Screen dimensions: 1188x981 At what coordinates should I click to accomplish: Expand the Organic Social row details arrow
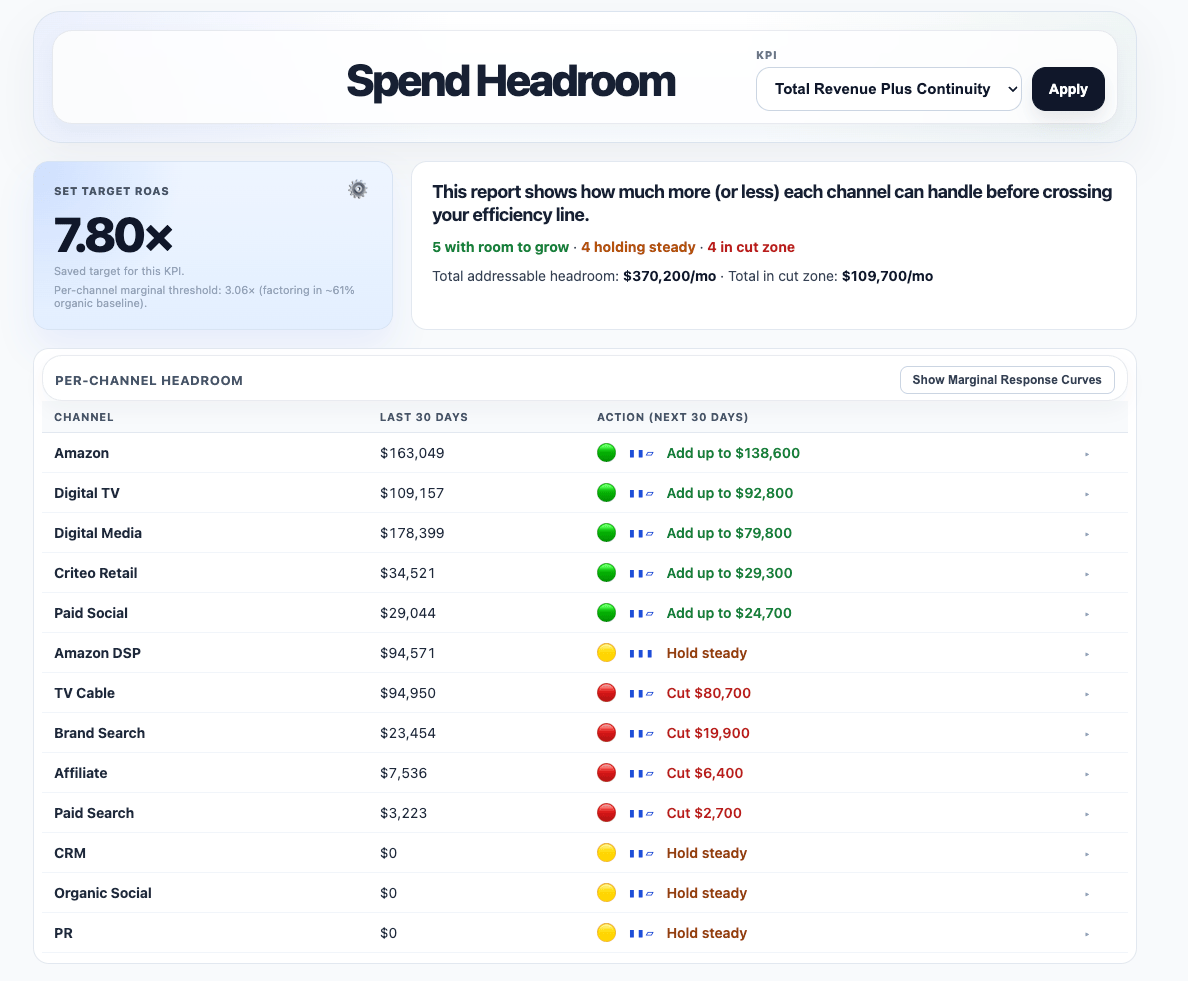pos(1086,895)
